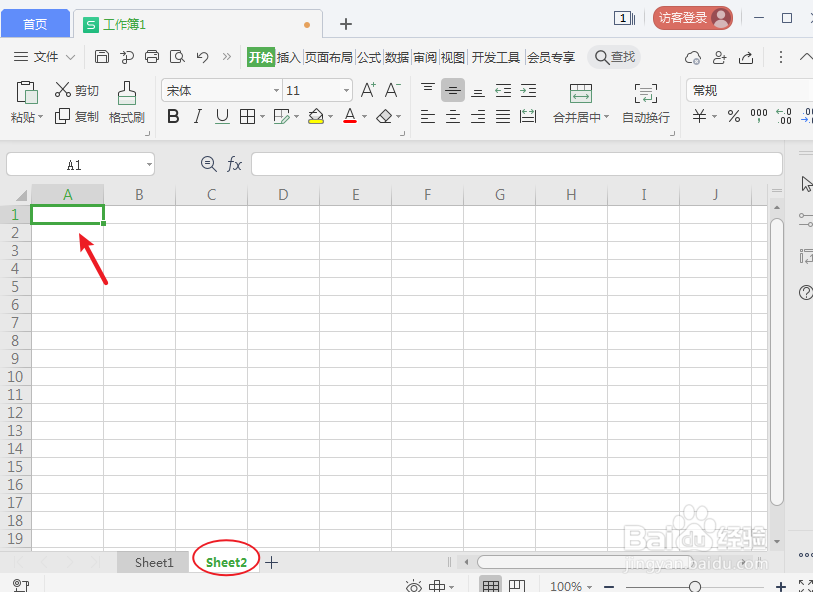Align text to bottom of cell
Viewport: 813px width, 592px height.
pyautogui.click(x=478, y=91)
